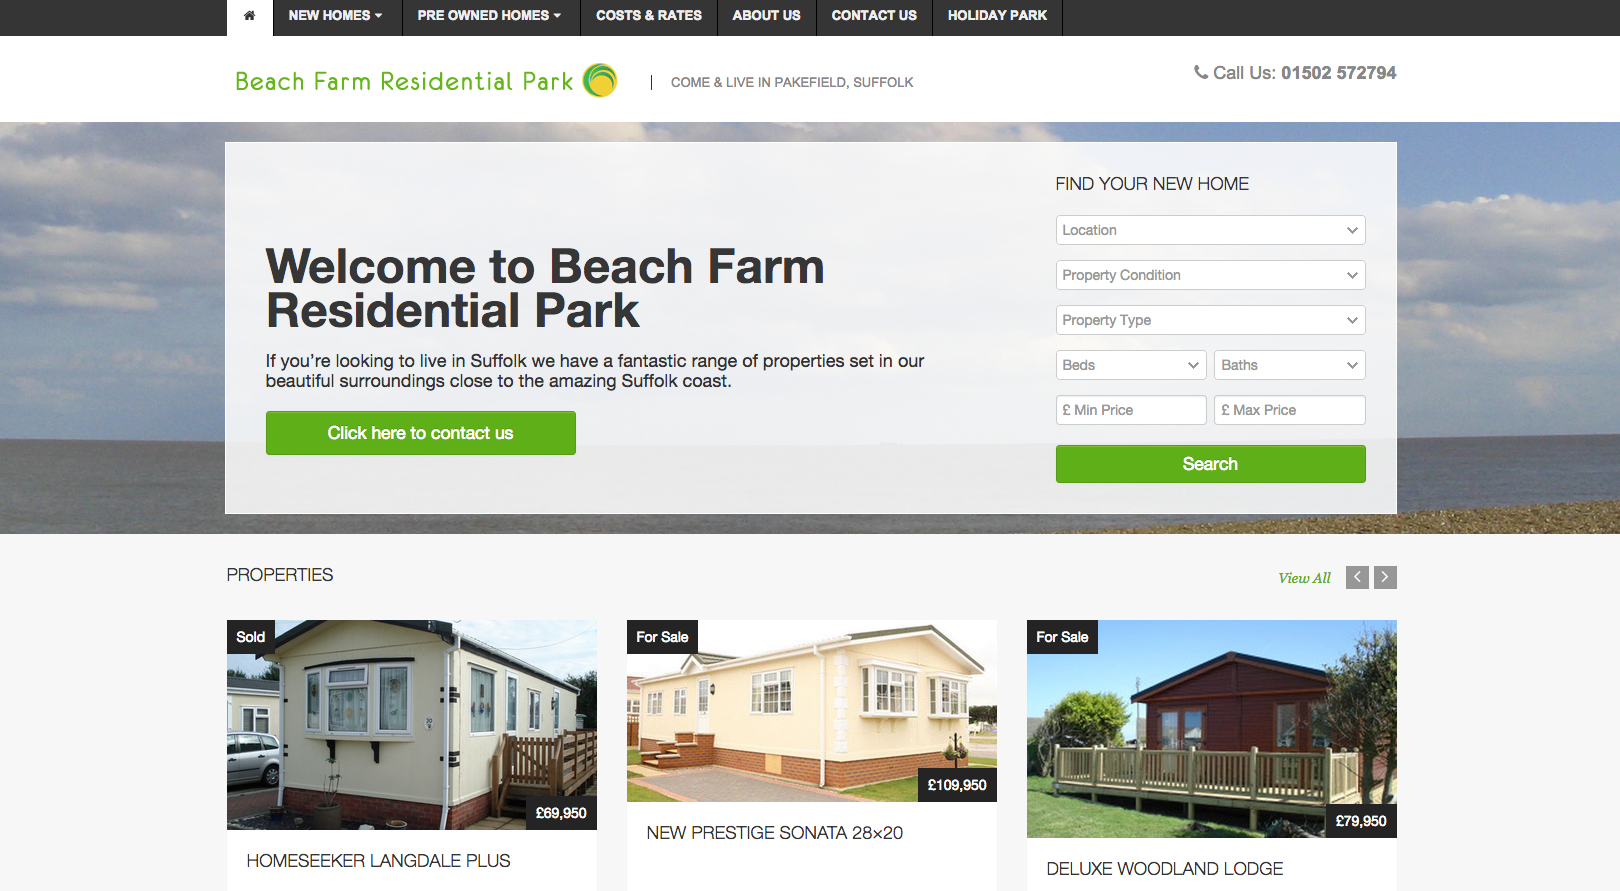
Task: Open the Beds dropdown
Action: (1131, 365)
